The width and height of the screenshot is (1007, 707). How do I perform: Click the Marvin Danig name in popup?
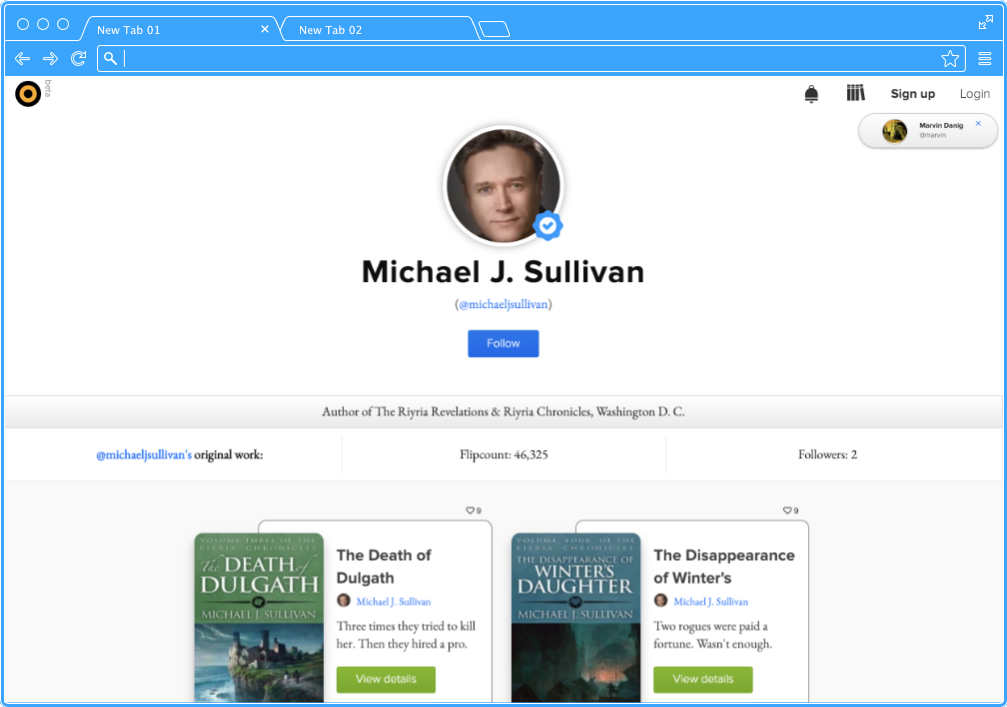point(941,125)
